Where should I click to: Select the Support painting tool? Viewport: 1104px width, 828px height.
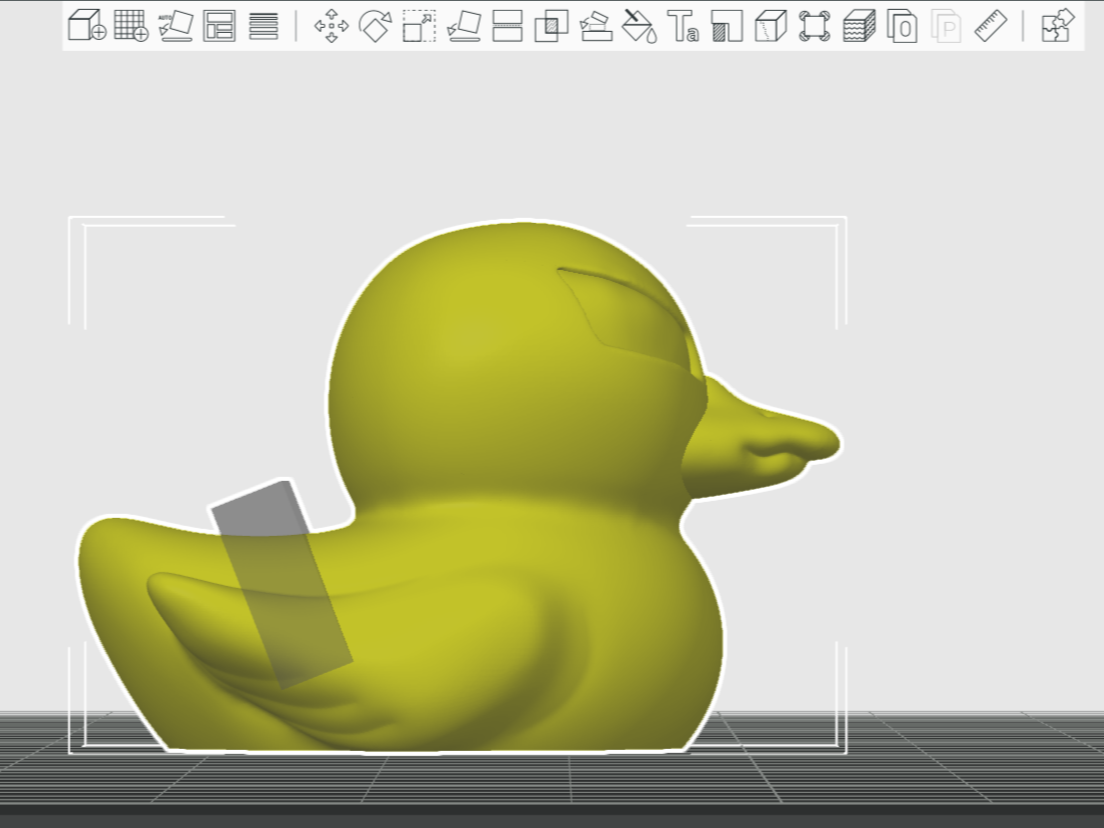pos(596,26)
